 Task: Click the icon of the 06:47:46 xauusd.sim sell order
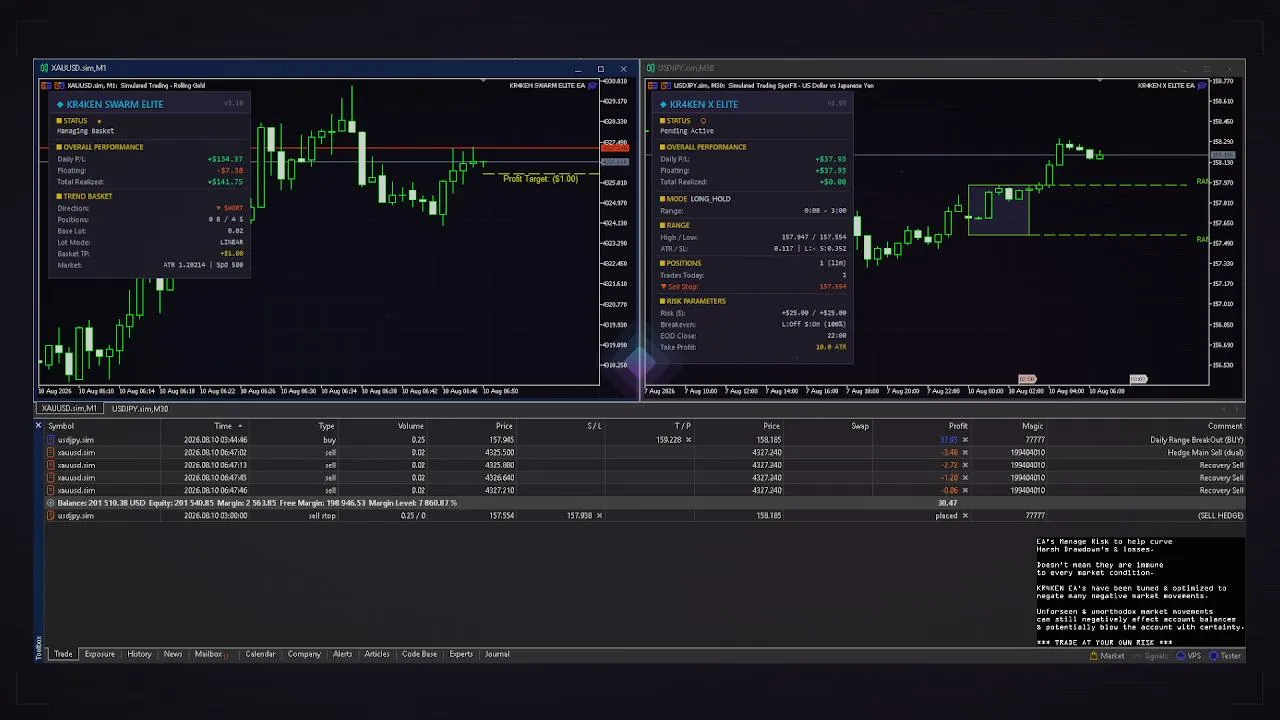point(51,490)
